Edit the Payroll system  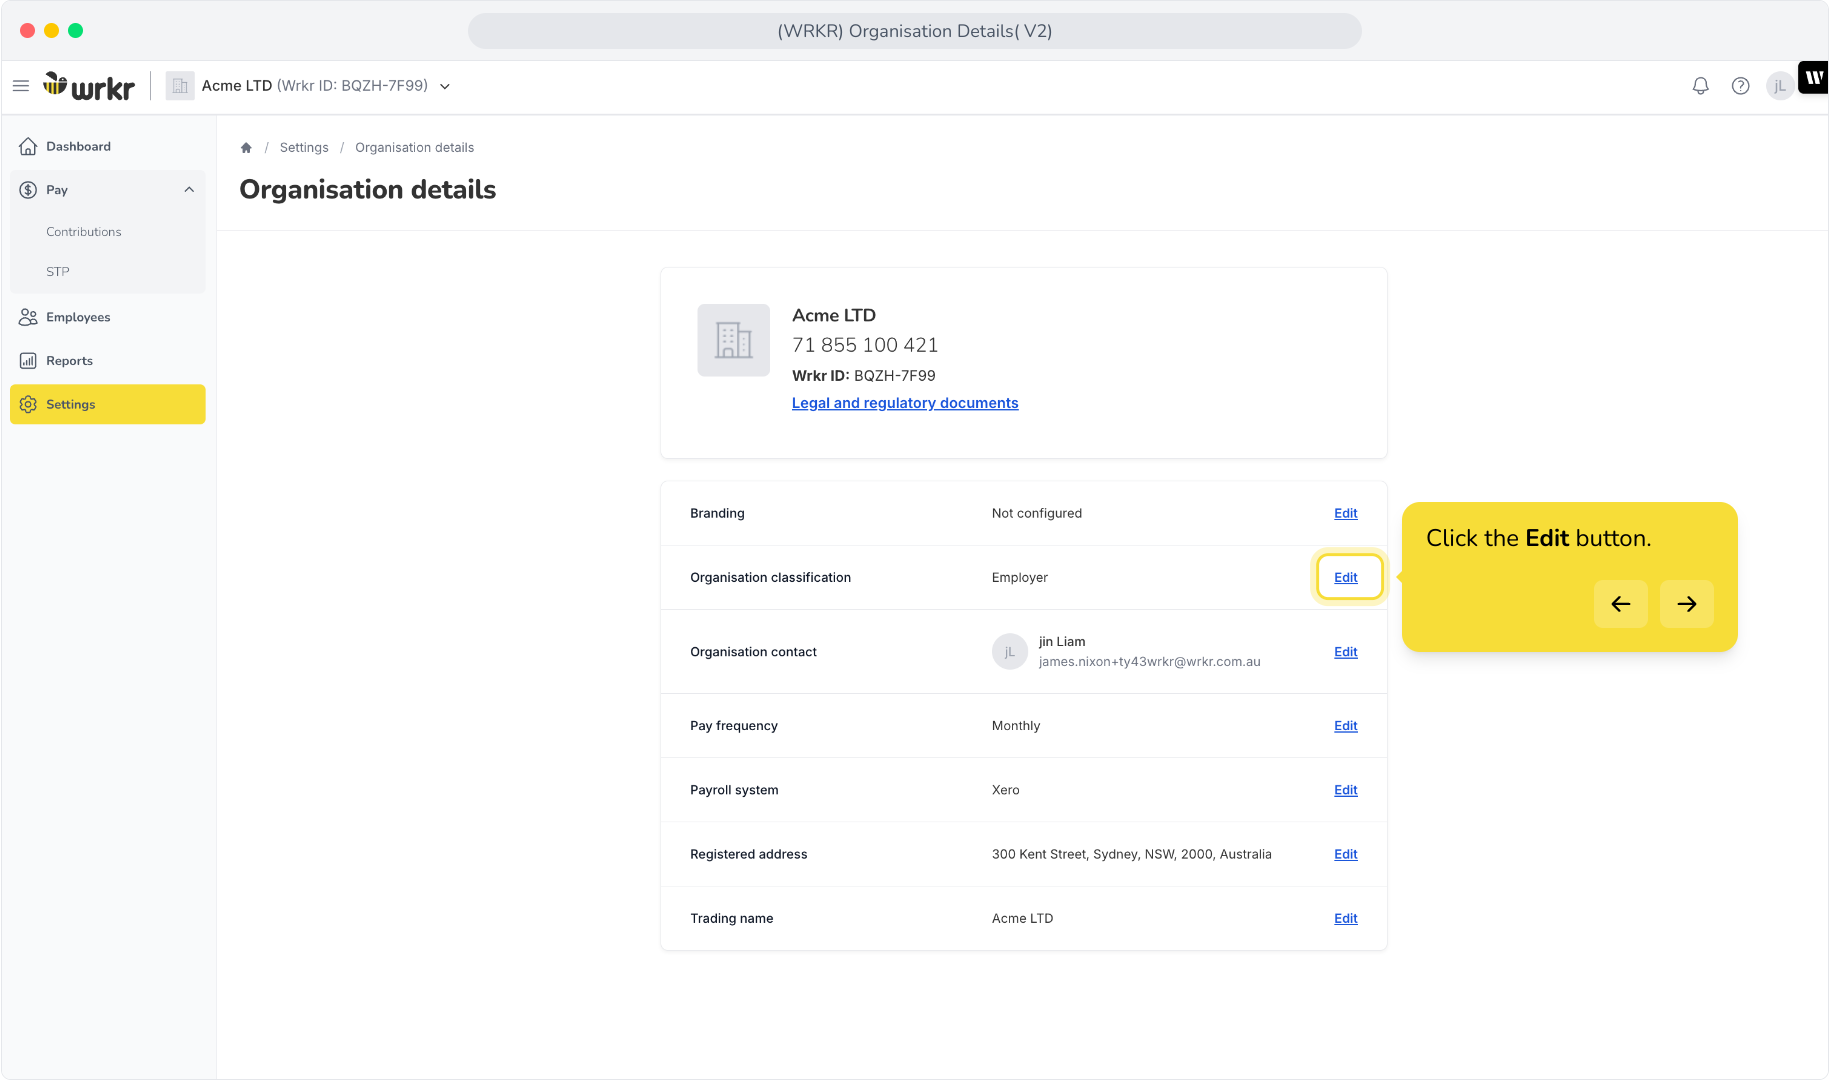[1346, 790]
